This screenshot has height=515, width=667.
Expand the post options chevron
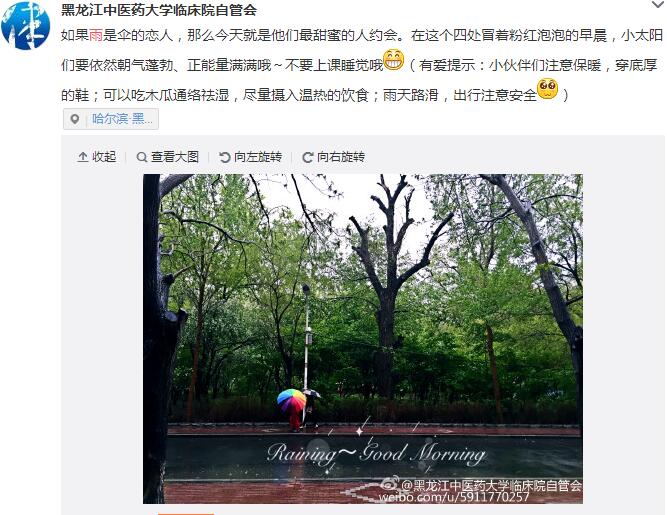pos(658,5)
